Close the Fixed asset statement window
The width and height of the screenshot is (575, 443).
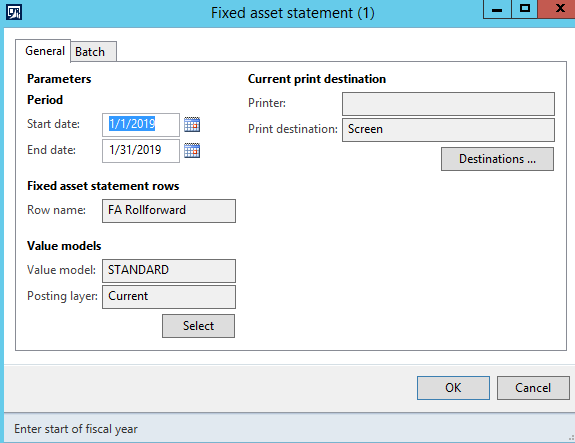[x=556, y=9]
